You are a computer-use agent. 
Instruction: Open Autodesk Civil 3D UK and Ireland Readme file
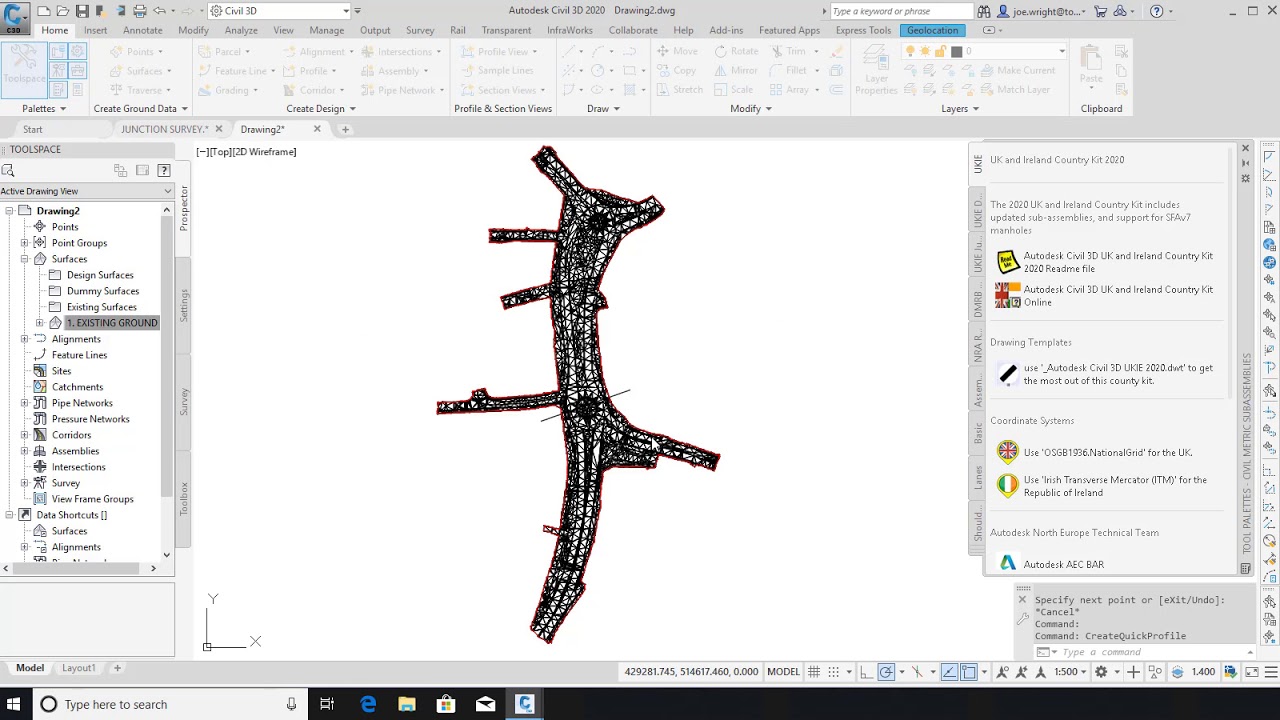[x=1105, y=262]
